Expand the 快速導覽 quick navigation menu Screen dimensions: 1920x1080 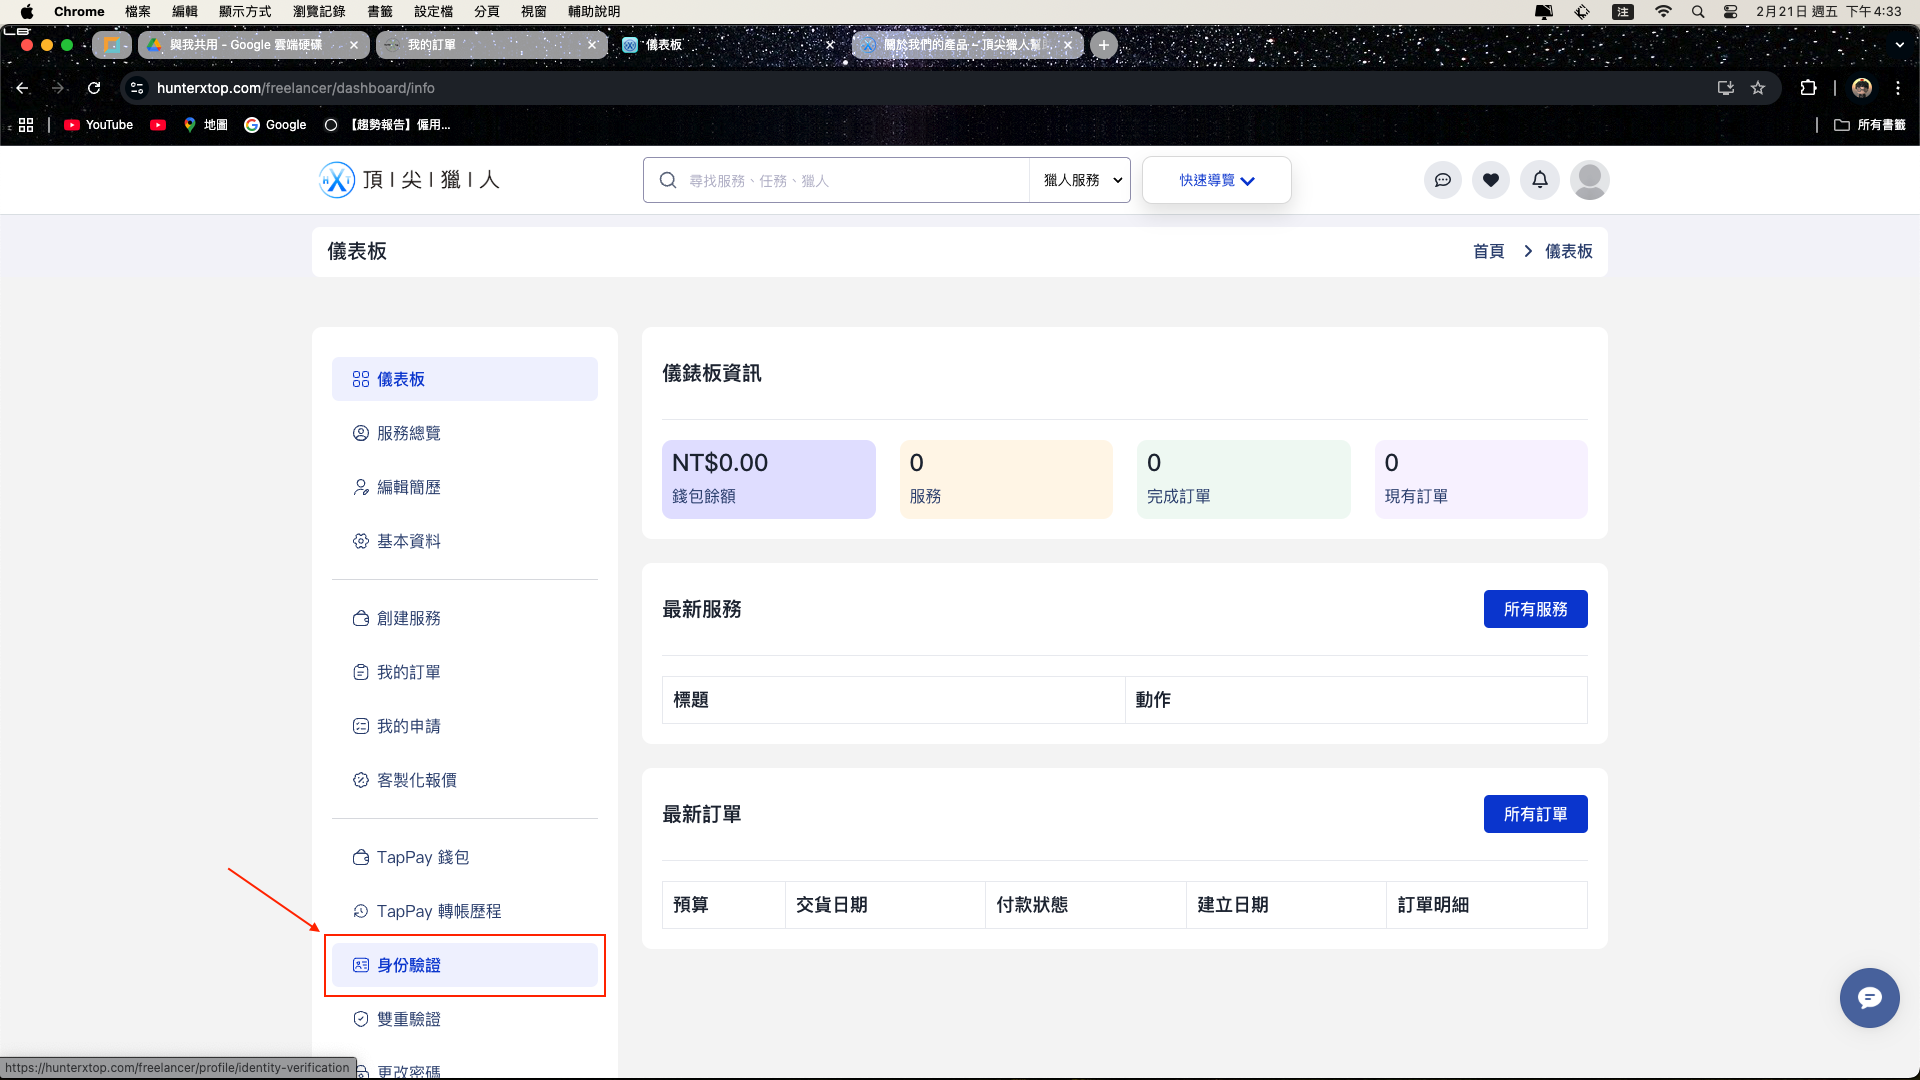[x=1215, y=180]
